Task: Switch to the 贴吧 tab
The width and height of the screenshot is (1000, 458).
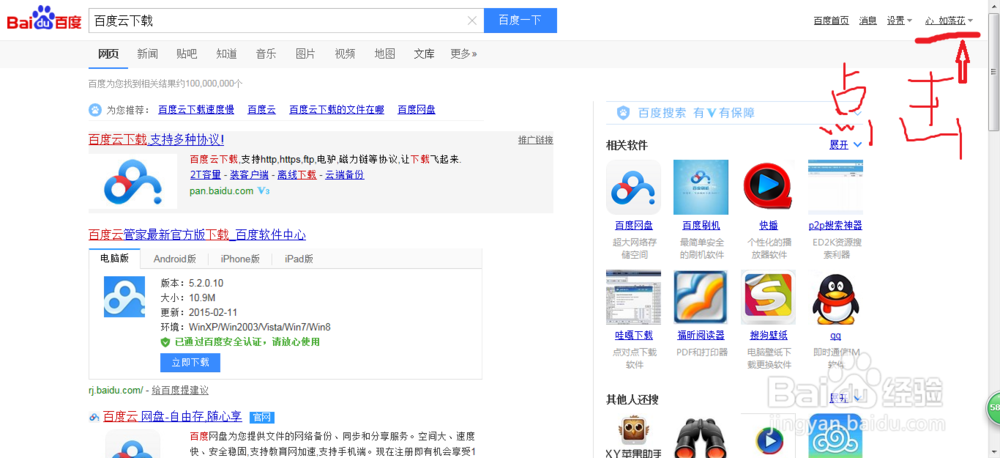Action: tap(187, 54)
